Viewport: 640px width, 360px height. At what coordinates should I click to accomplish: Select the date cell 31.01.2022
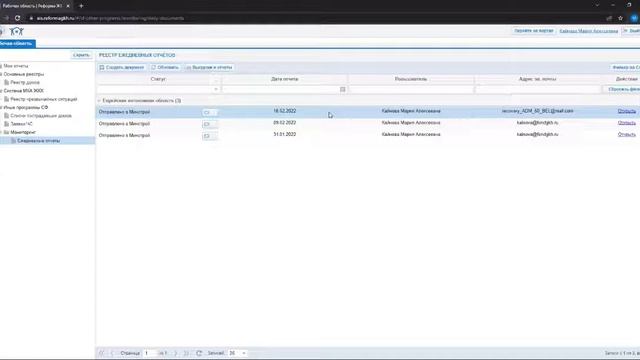(284, 134)
